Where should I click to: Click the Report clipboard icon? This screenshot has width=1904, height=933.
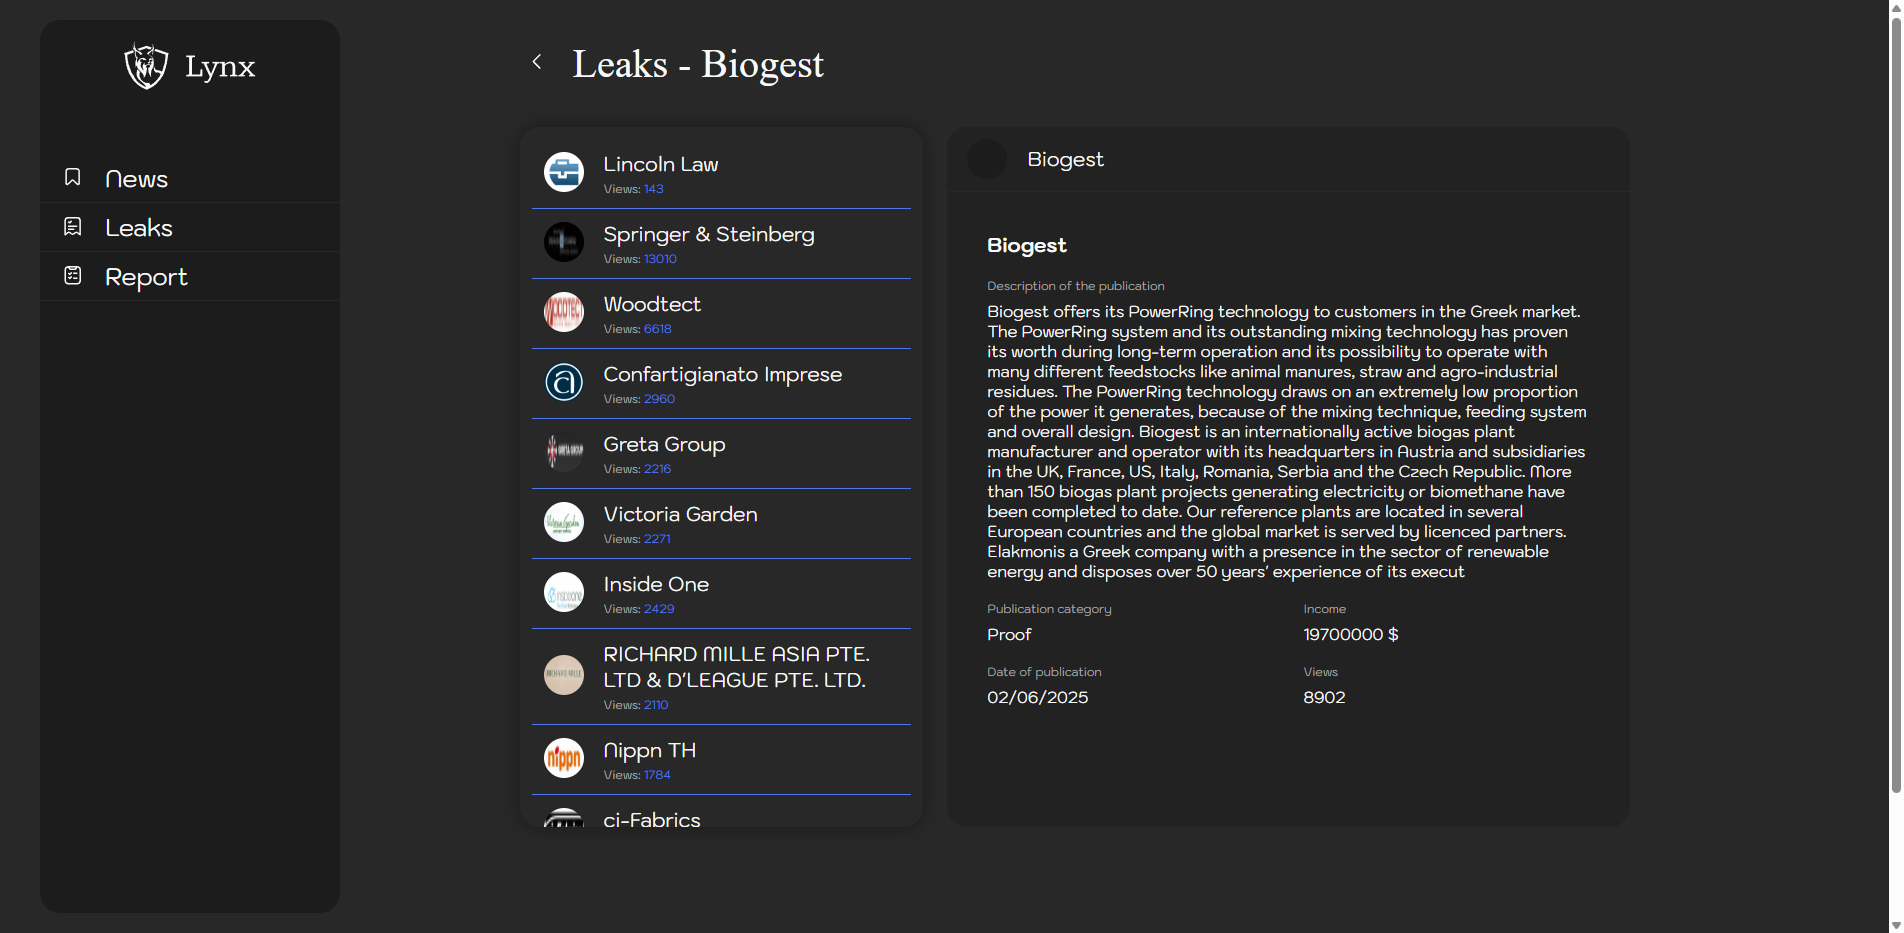[x=73, y=275]
